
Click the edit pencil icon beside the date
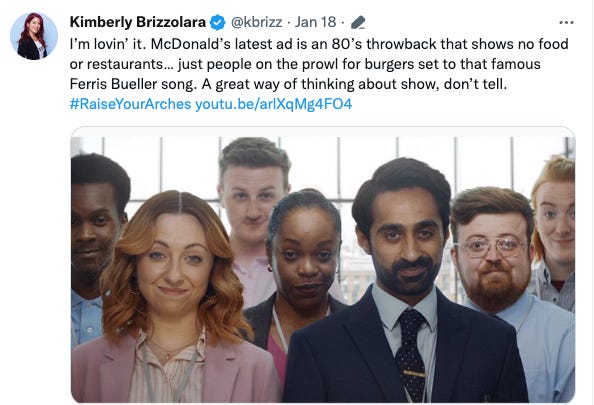pyautogui.click(x=358, y=22)
